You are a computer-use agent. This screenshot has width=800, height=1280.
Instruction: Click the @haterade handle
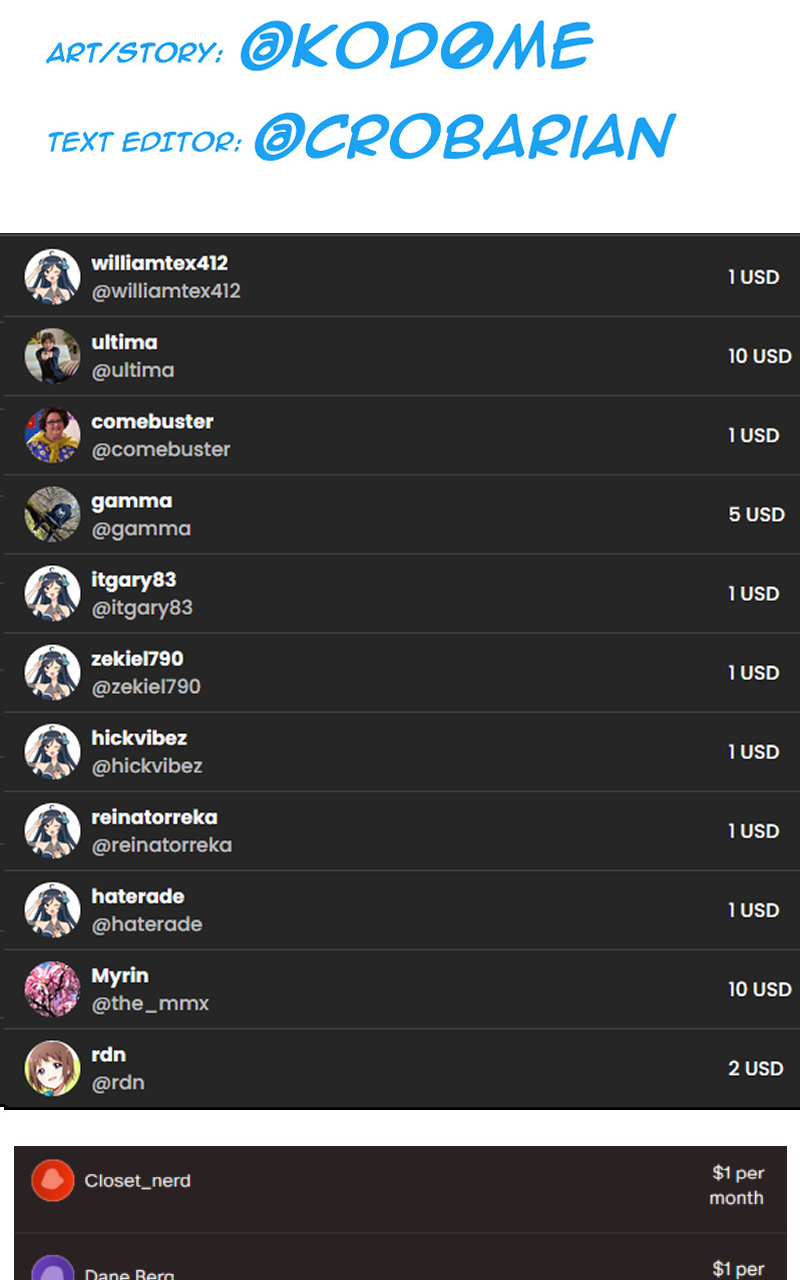point(147,924)
